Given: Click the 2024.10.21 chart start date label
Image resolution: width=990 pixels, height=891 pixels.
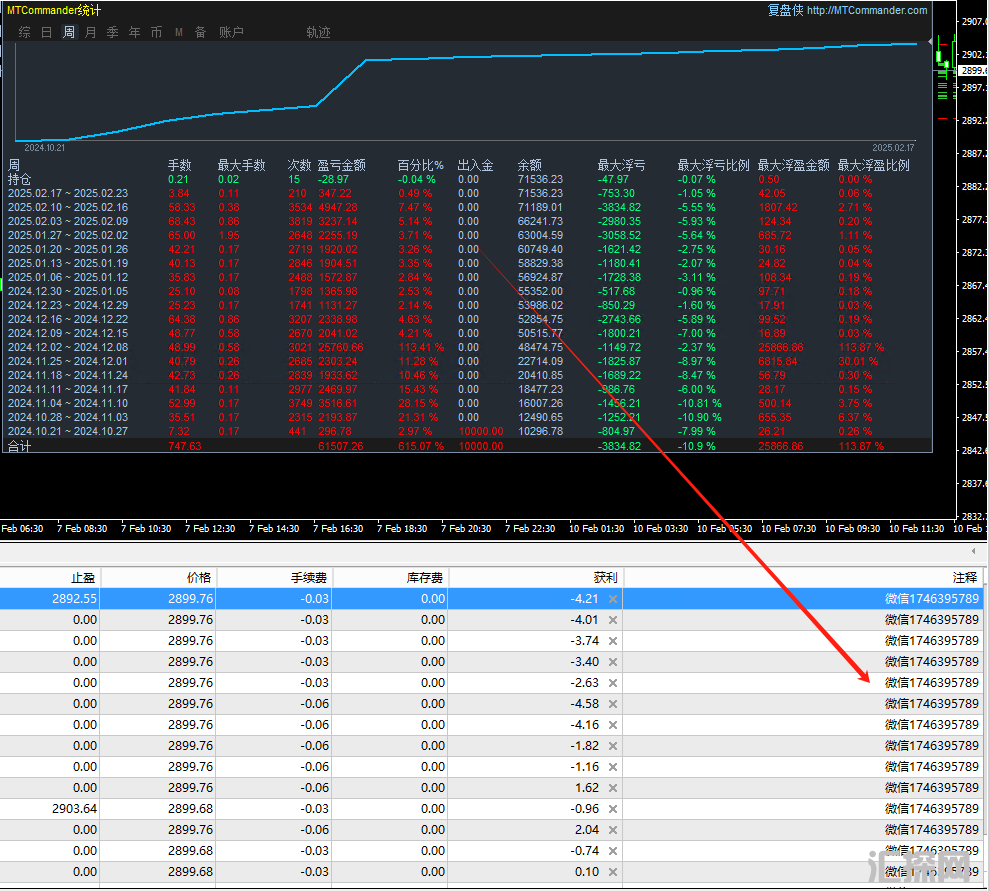Looking at the screenshot, I should coord(44,148).
